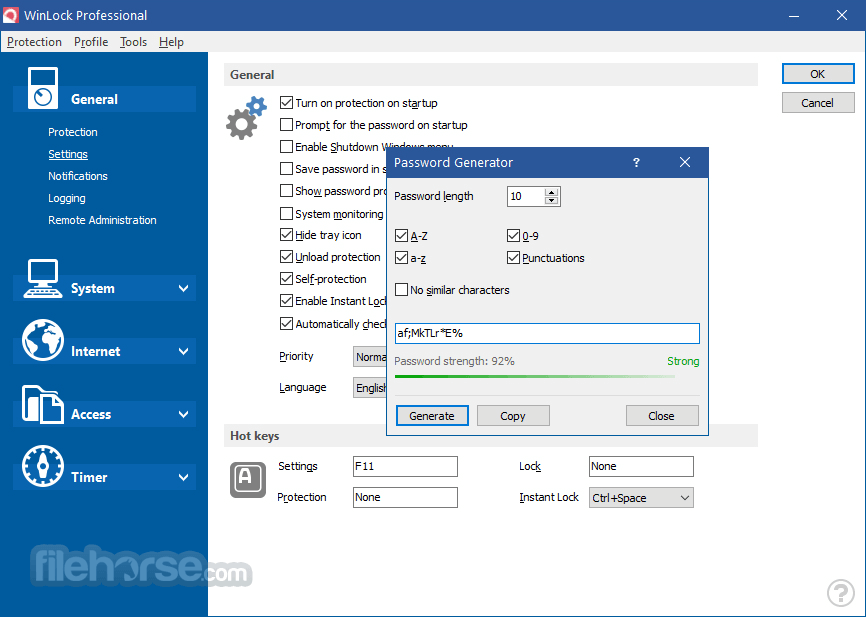Click the WinLock title bar app icon
This screenshot has width=866, height=617.
[10, 15]
